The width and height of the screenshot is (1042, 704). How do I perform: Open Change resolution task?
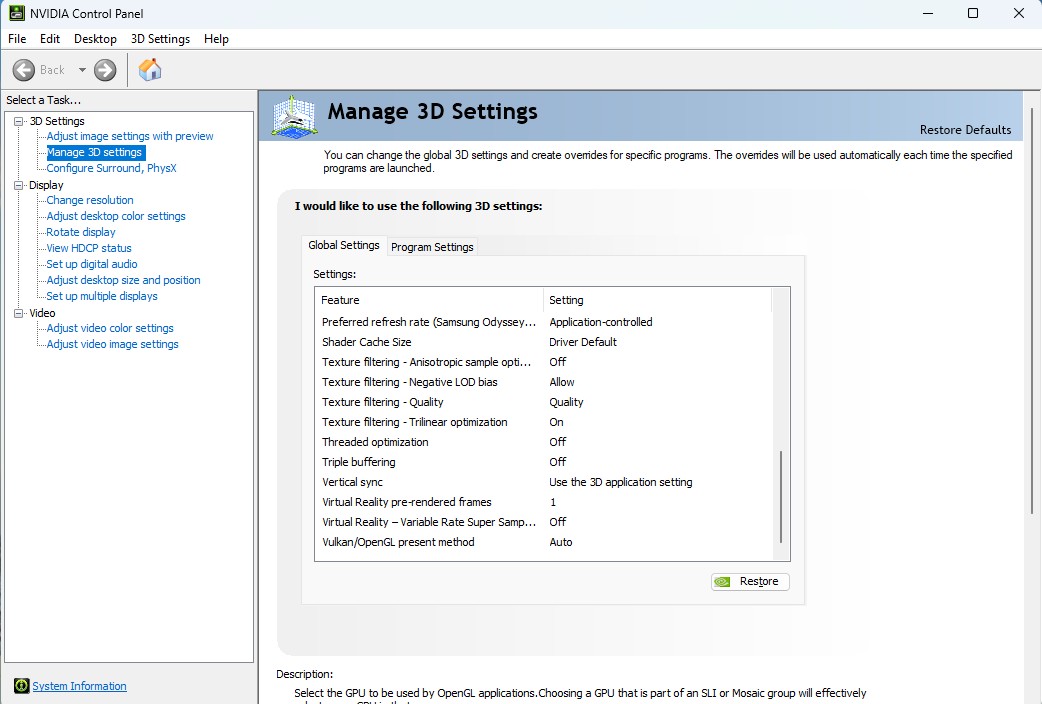90,200
